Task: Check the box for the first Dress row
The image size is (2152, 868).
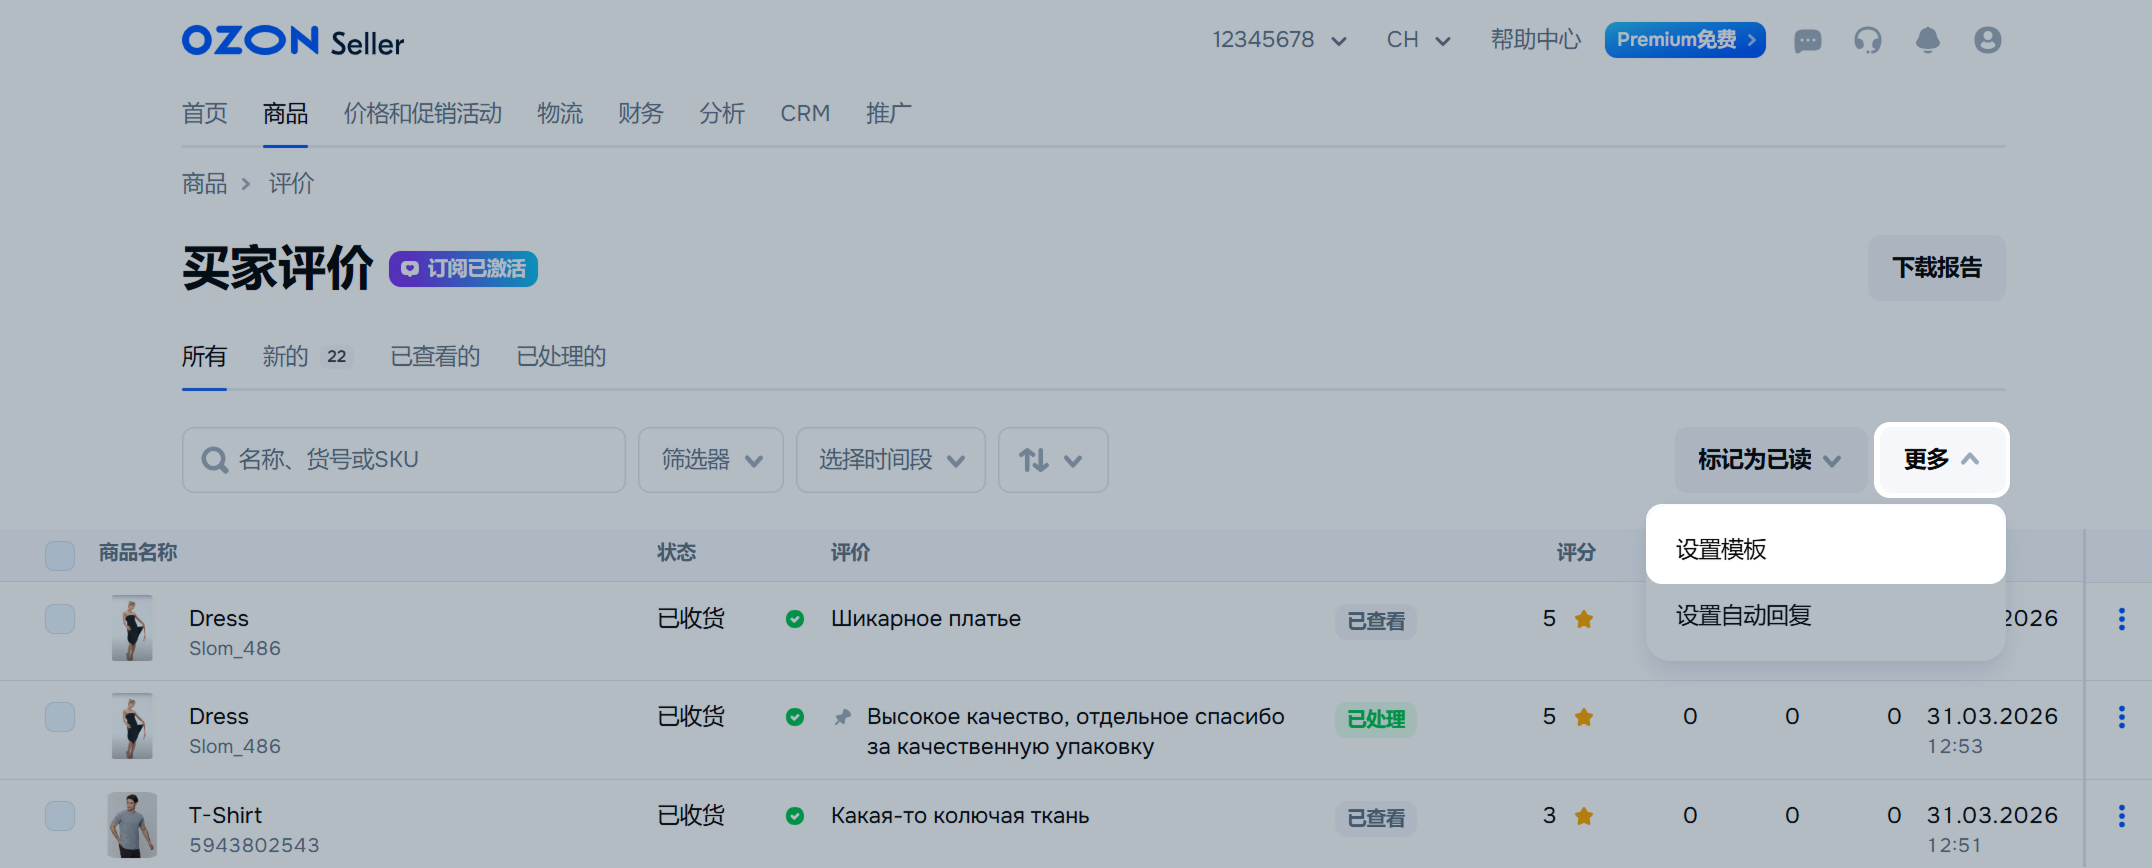Action: 60,619
